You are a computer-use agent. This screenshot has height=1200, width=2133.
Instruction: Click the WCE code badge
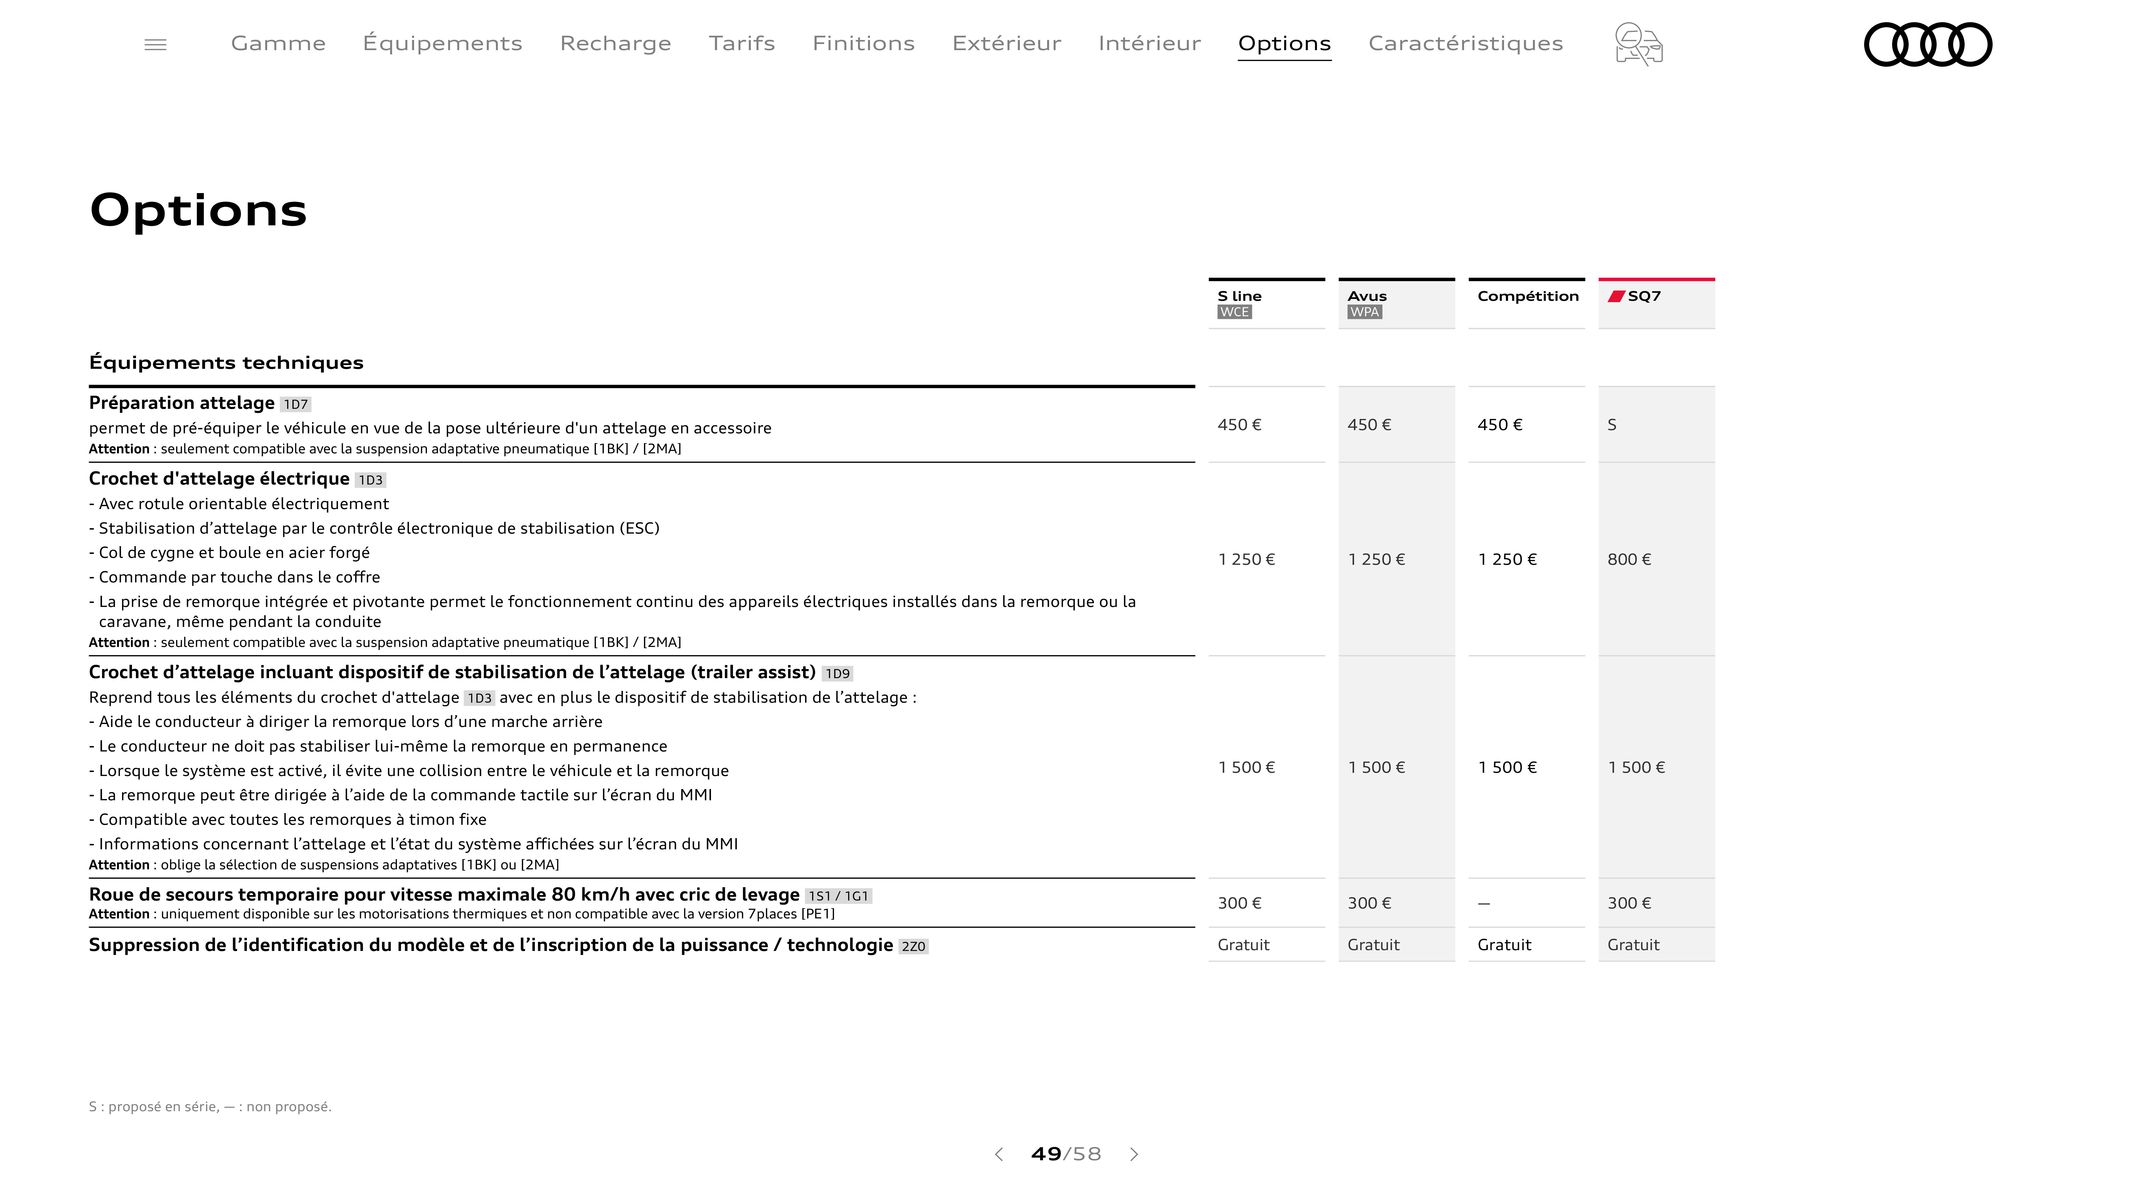(1234, 312)
